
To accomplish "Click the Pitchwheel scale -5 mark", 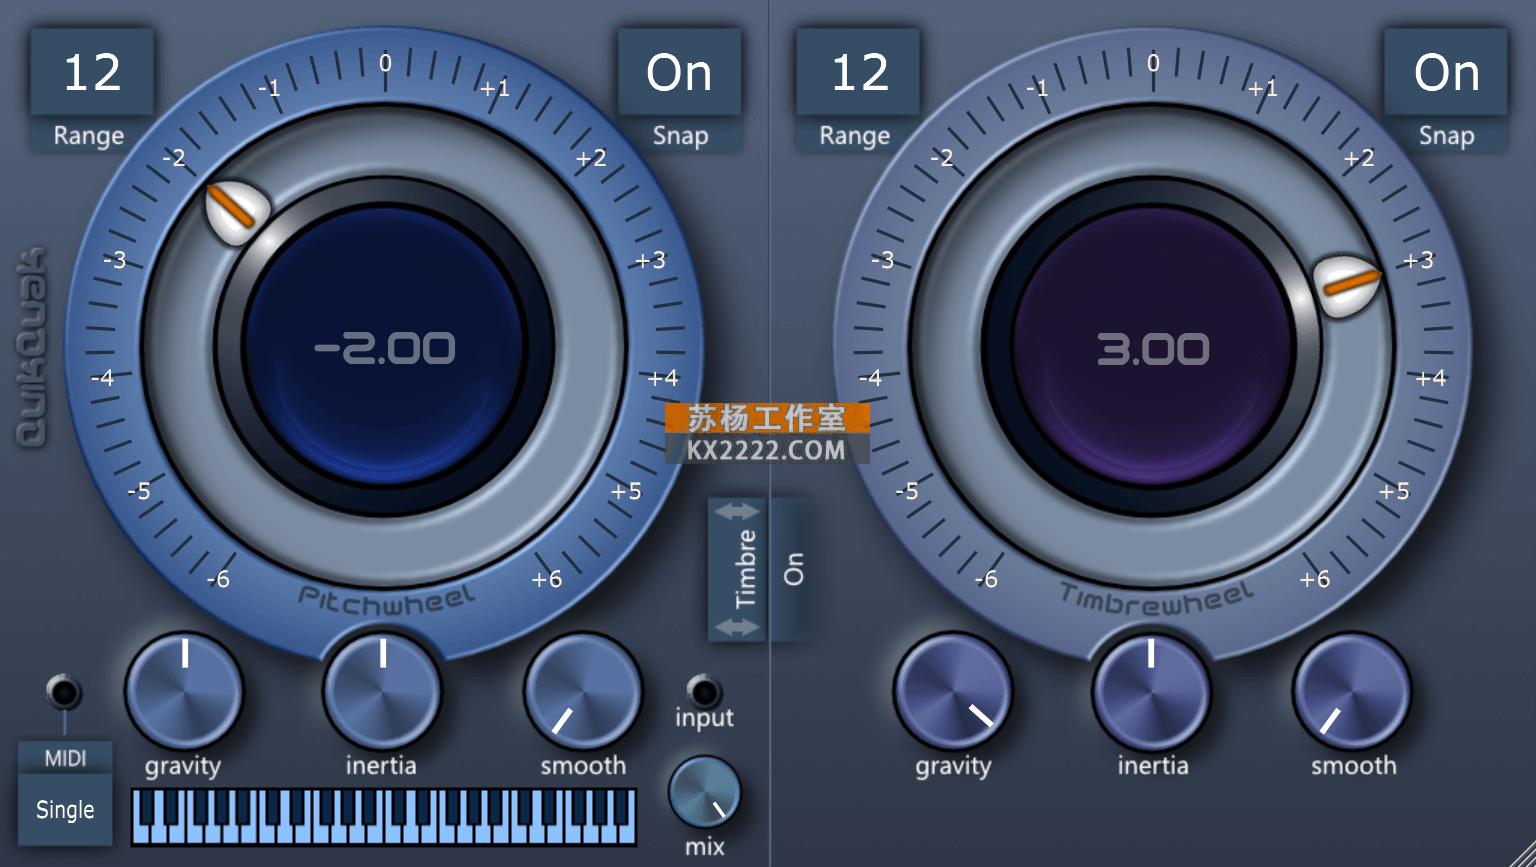I will (x=139, y=491).
